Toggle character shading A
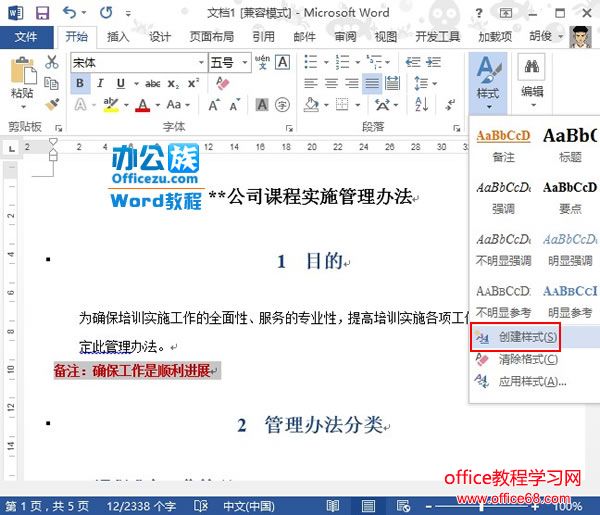 click(x=262, y=104)
